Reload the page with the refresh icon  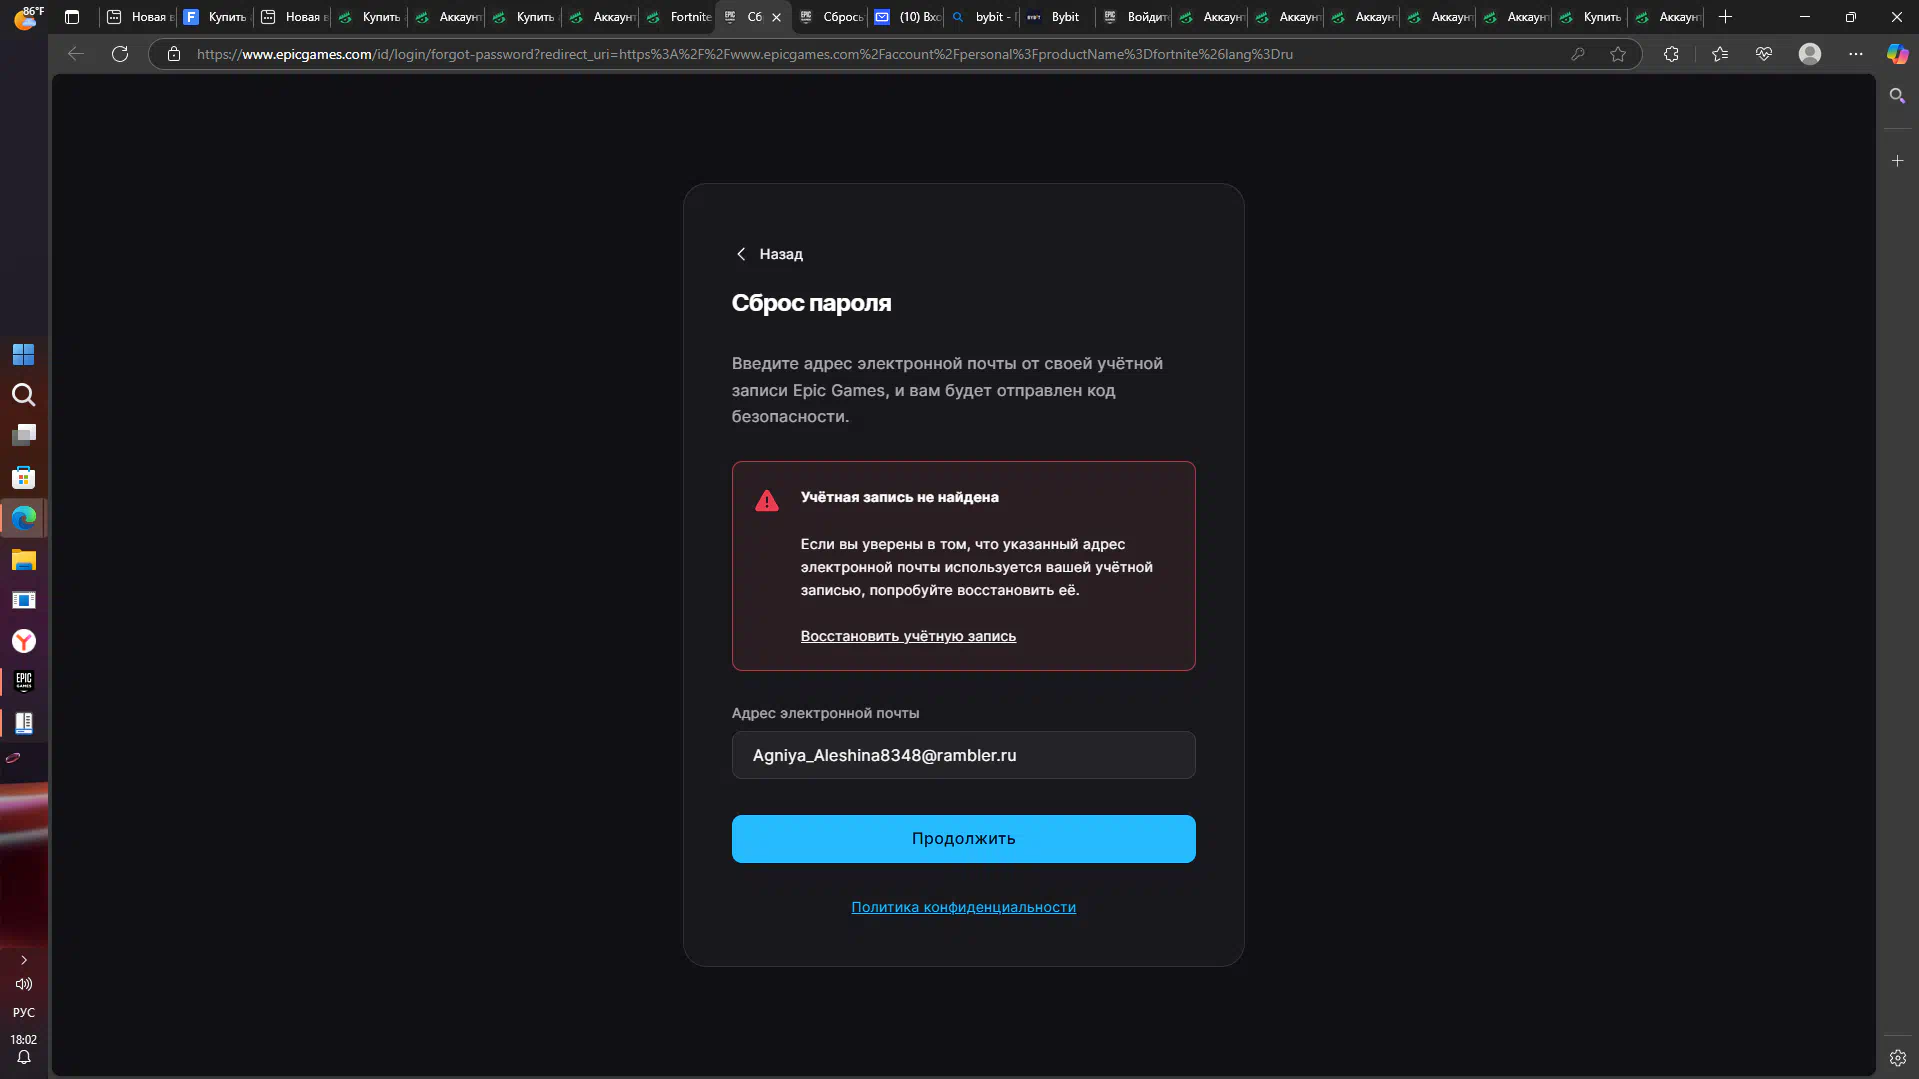click(x=120, y=54)
